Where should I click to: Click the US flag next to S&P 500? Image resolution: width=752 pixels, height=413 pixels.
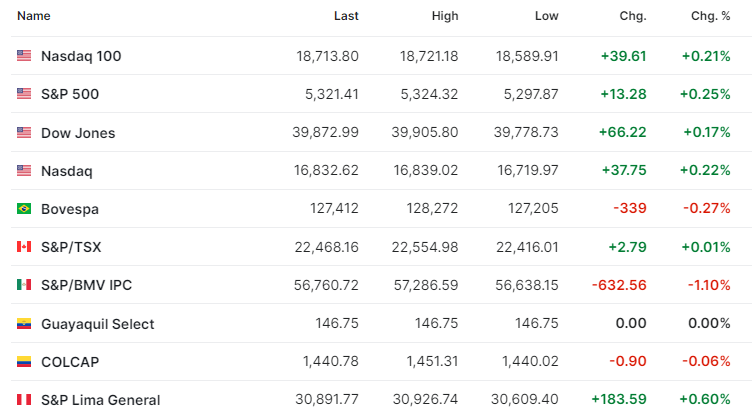click(24, 94)
